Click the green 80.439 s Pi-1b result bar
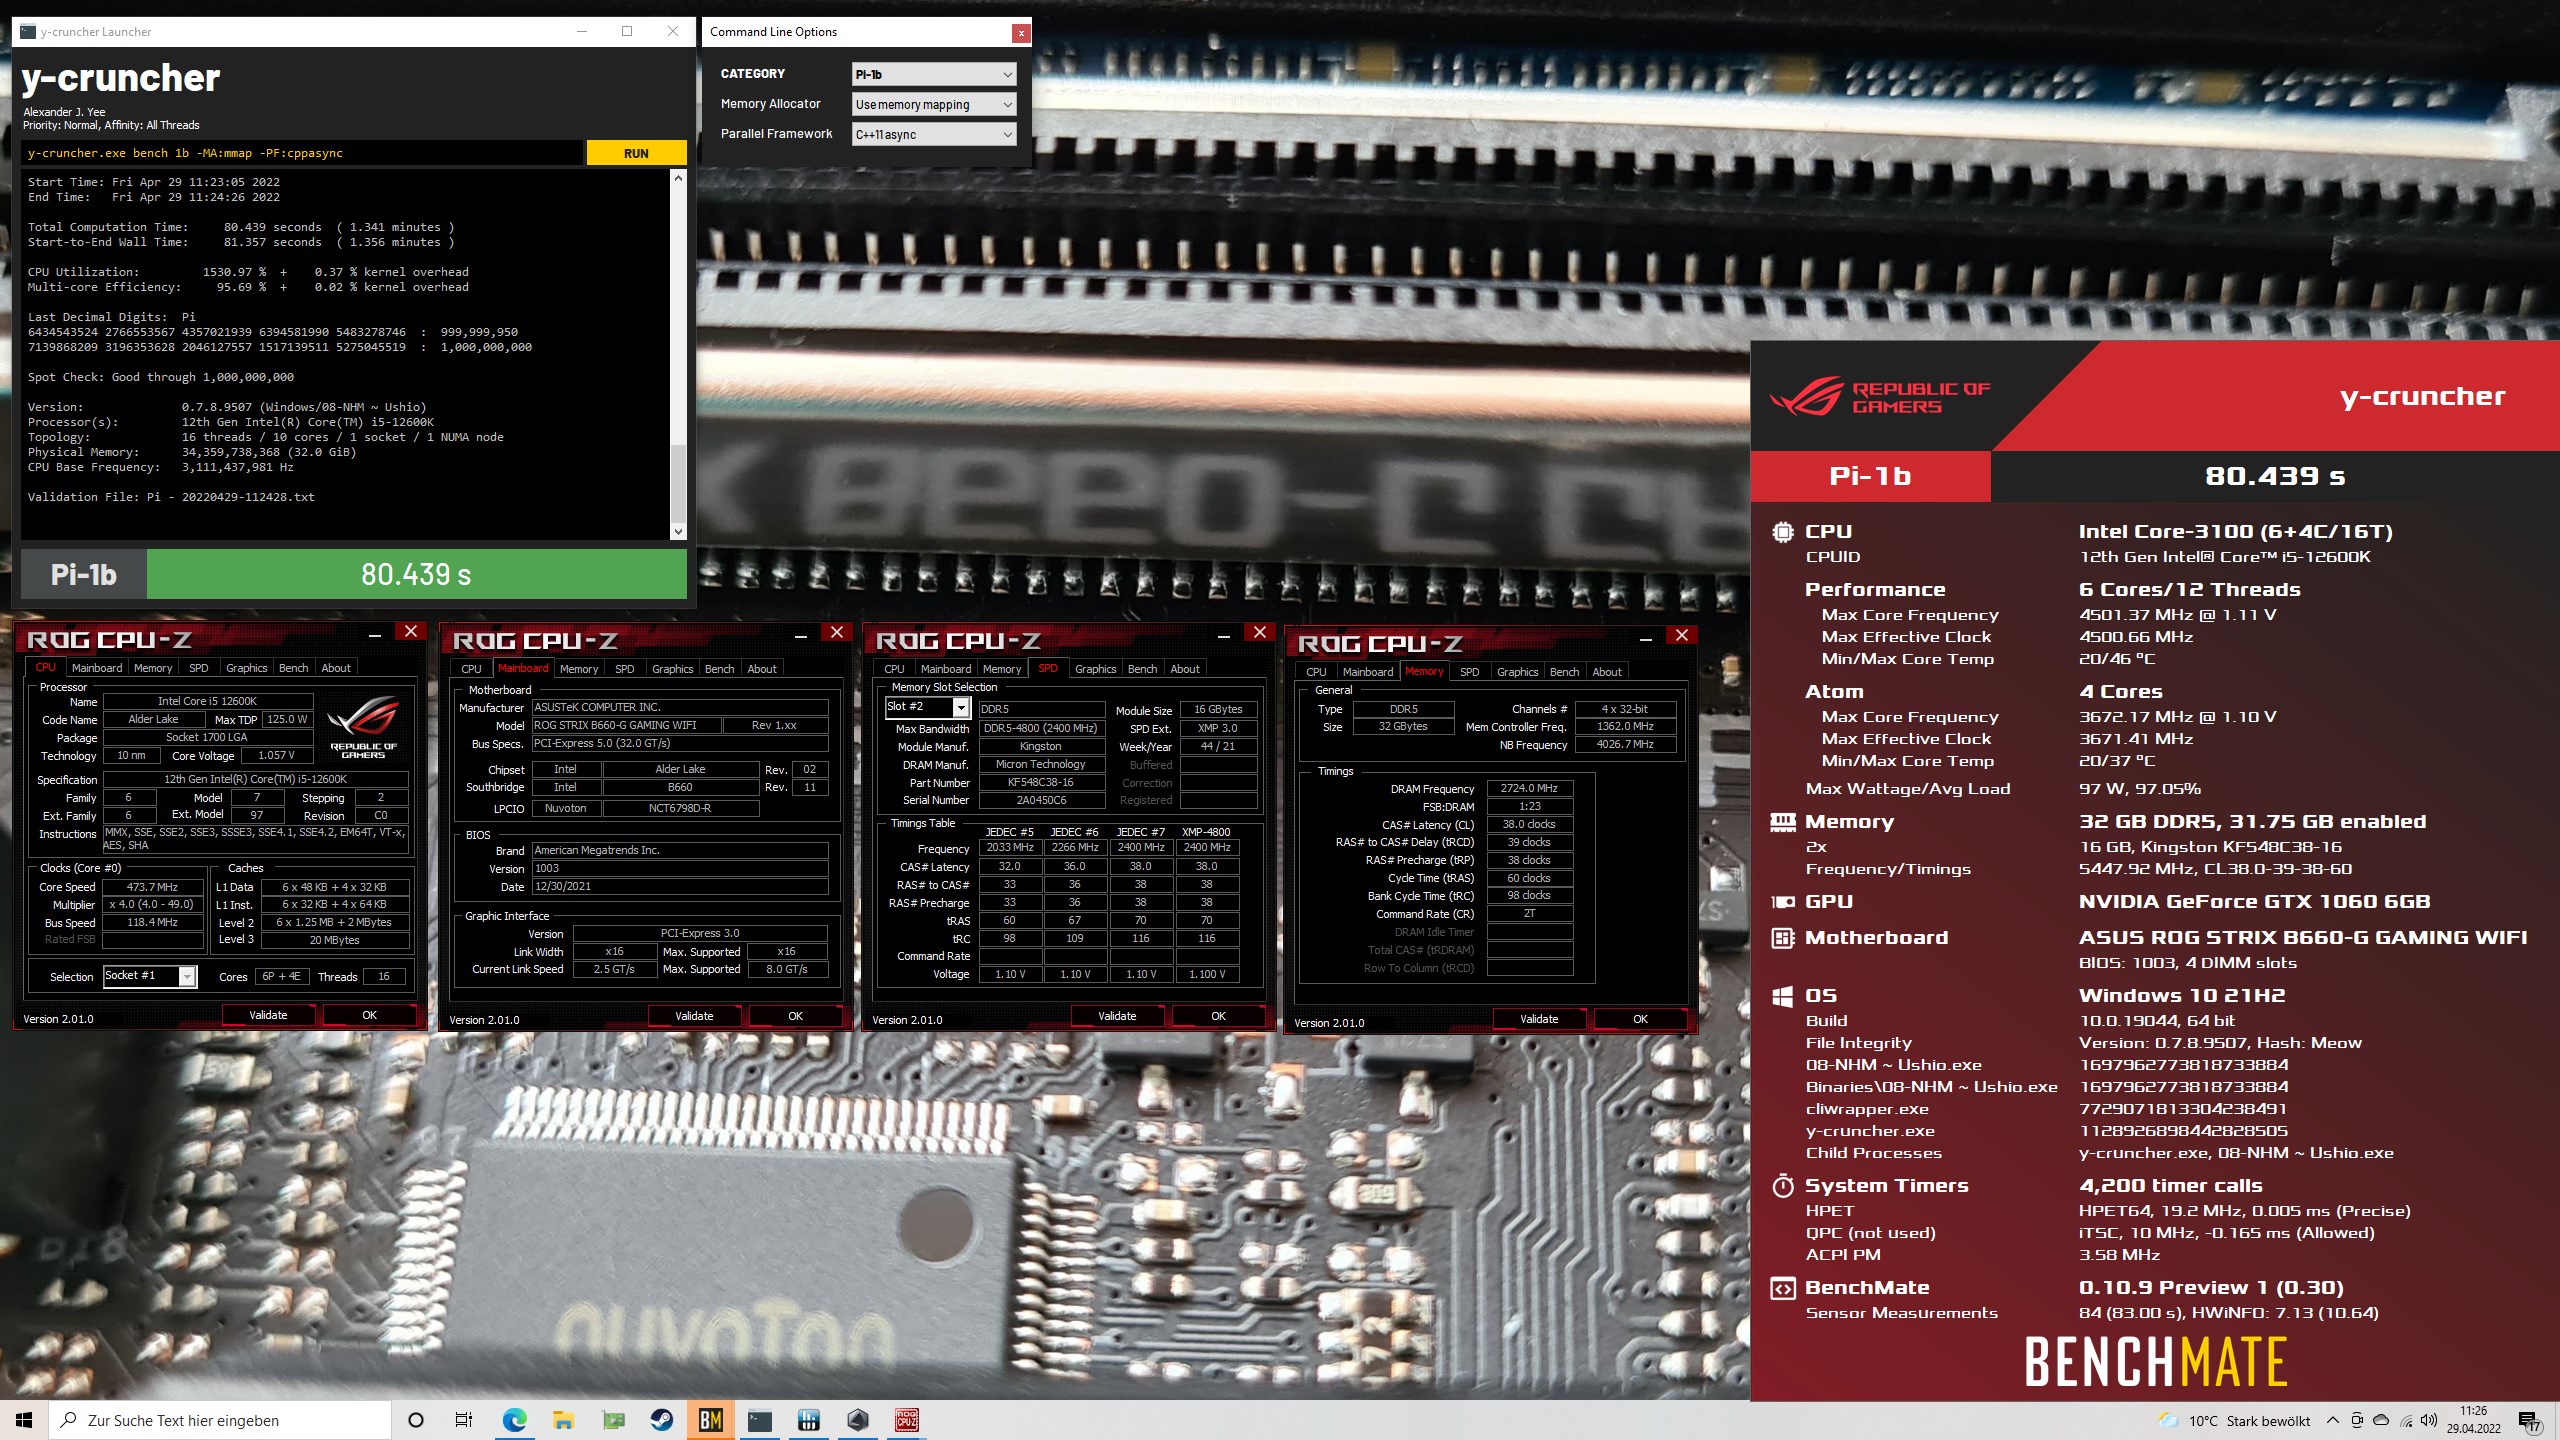2560x1440 pixels. [x=416, y=574]
